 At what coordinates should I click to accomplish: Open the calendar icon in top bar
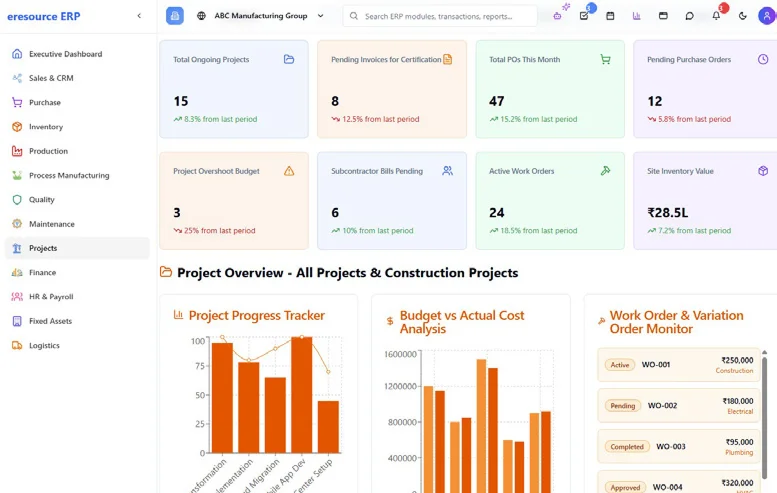coord(610,16)
